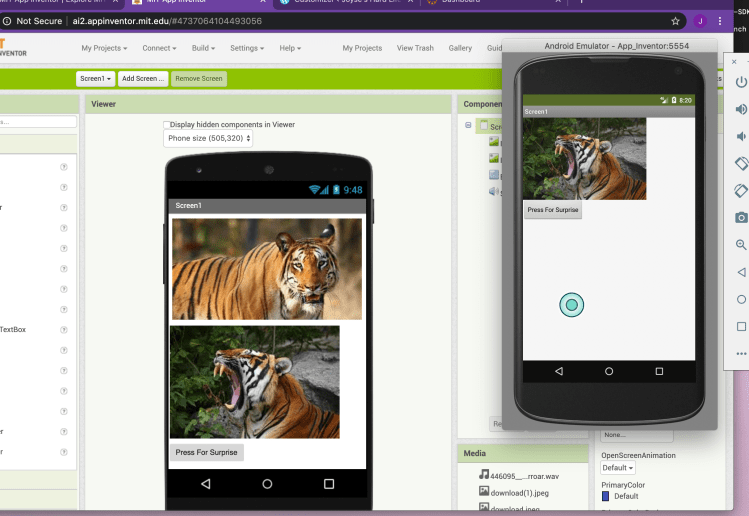Open the Connect menu
This screenshot has width=749, height=516.
point(159,48)
